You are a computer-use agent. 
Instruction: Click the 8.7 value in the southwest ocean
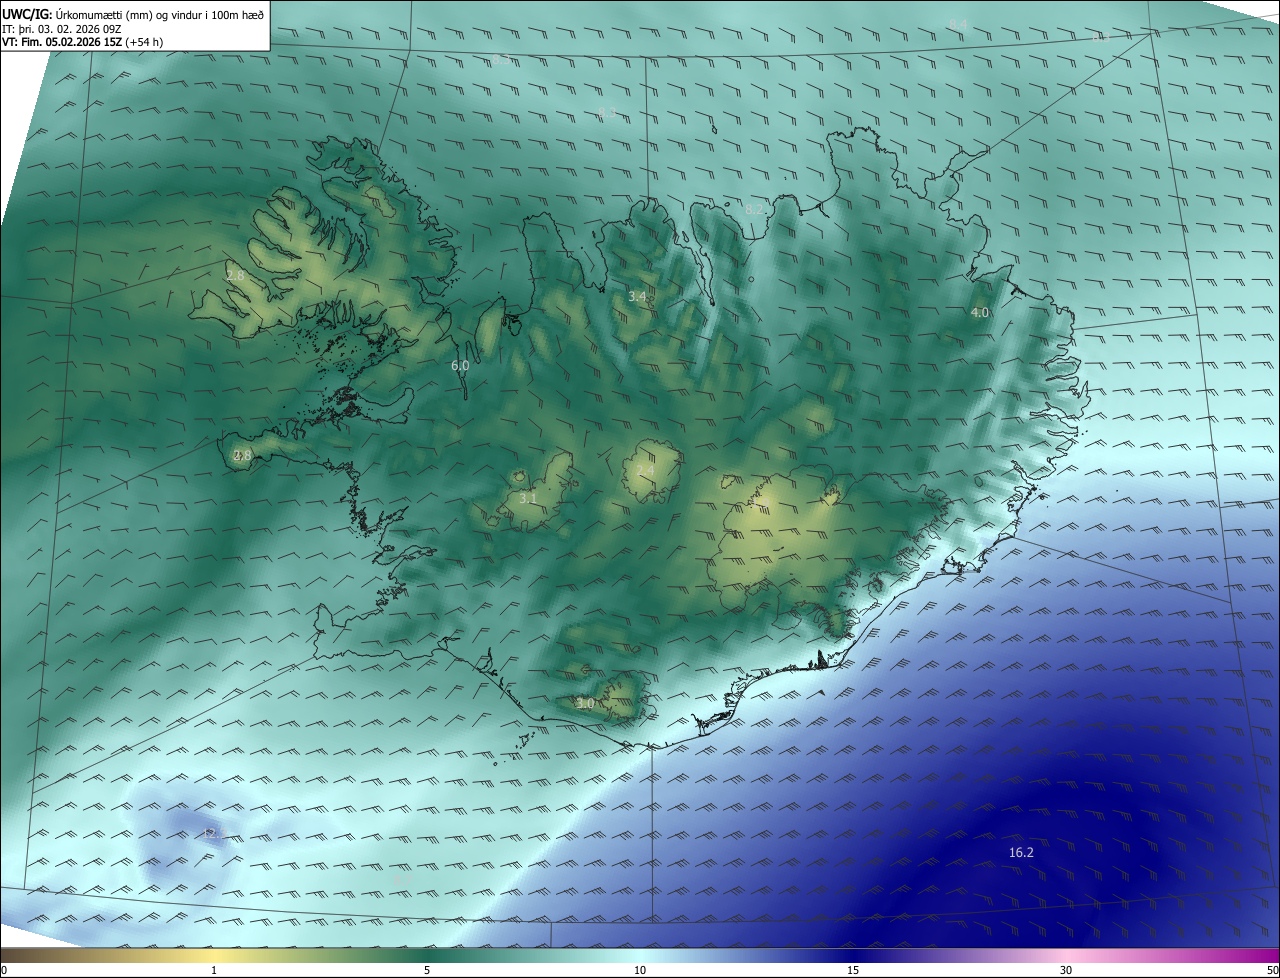coord(402,879)
